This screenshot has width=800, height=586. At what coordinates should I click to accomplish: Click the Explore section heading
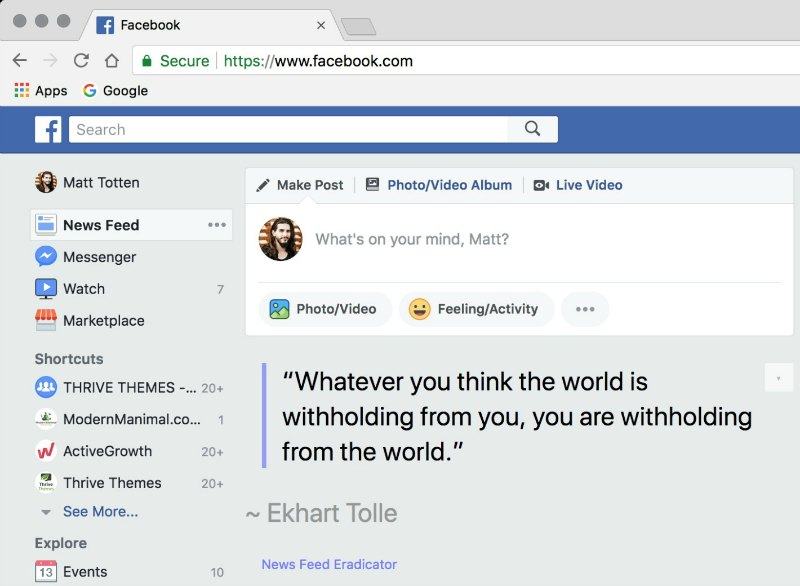[x=61, y=543]
